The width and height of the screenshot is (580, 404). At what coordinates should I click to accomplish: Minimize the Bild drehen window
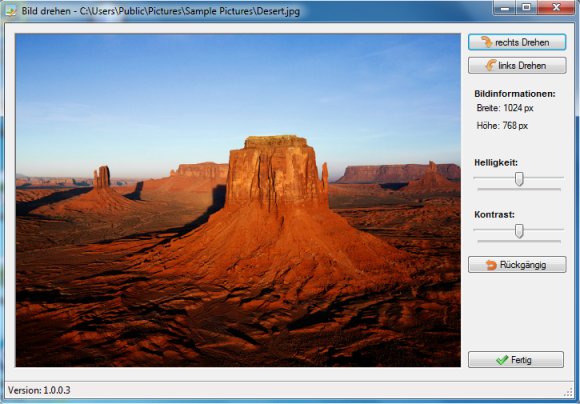pos(505,7)
